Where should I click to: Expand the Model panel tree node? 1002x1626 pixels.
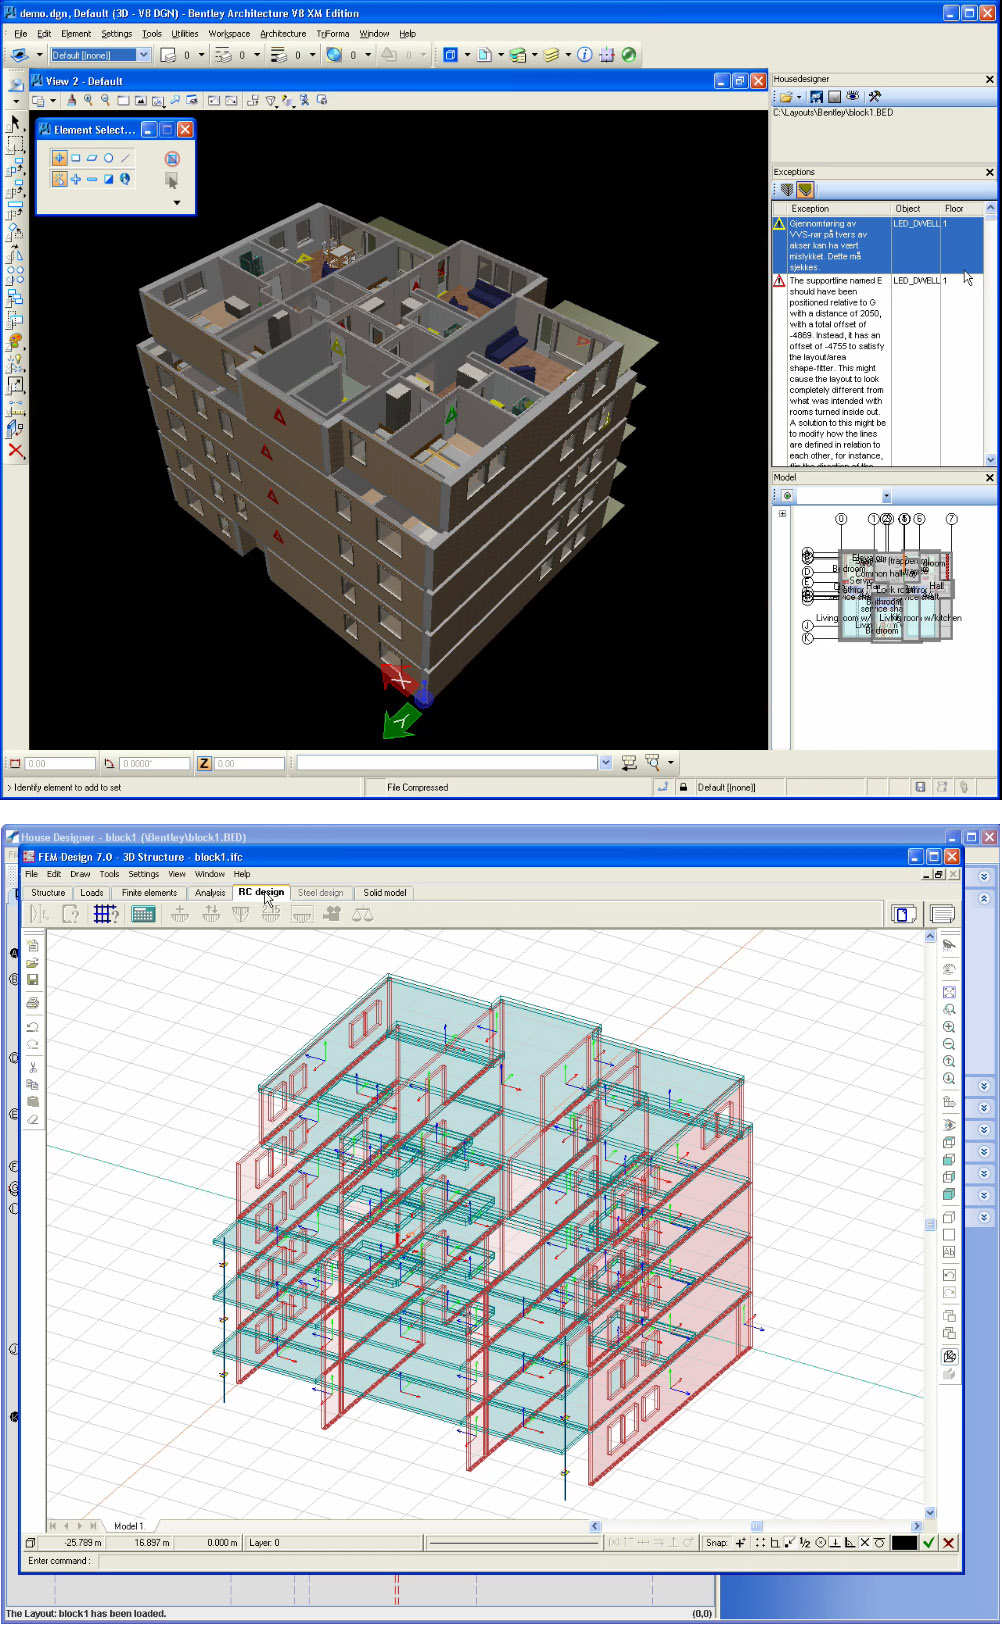click(x=782, y=514)
